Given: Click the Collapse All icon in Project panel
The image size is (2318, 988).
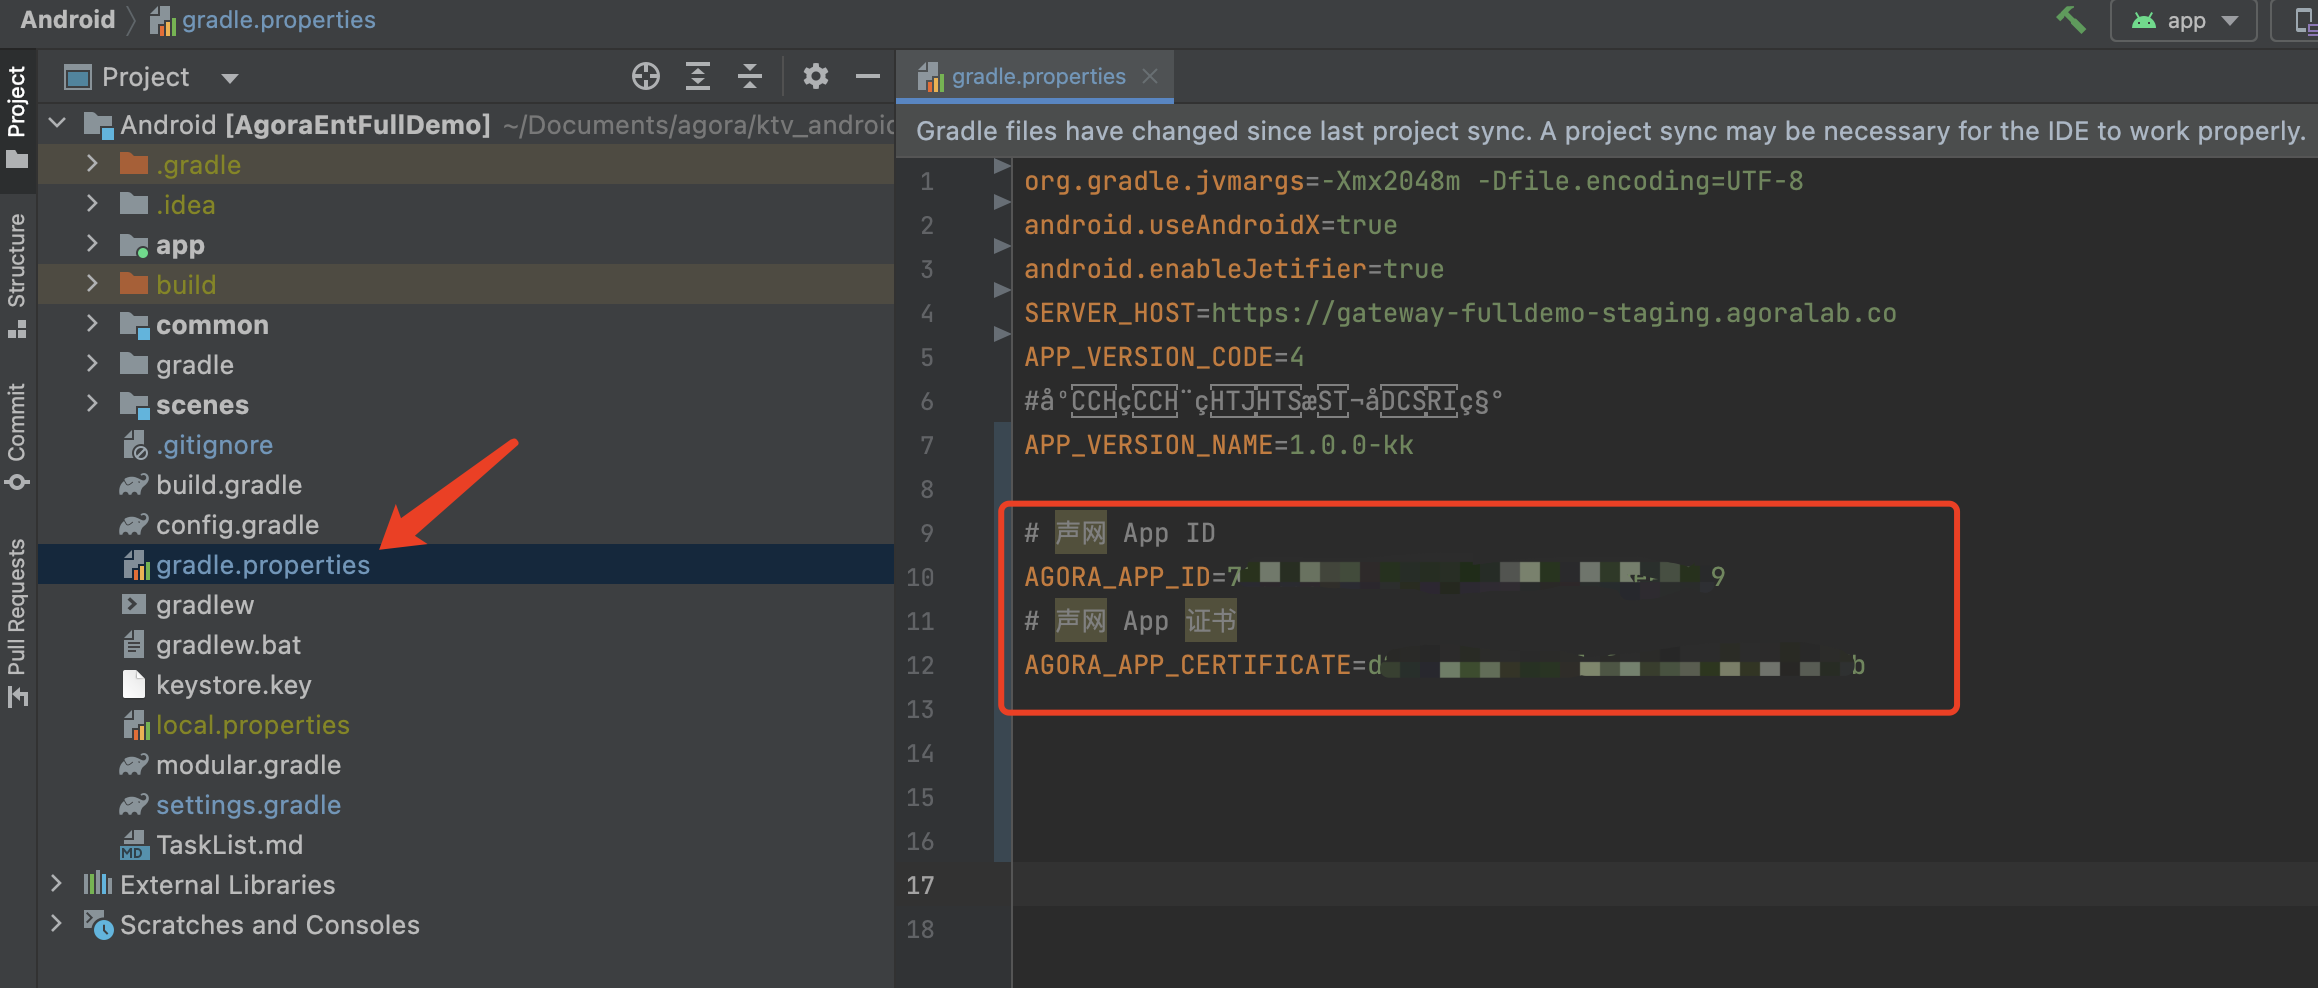Looking at the screenshot, I should (x=750, y=76).
